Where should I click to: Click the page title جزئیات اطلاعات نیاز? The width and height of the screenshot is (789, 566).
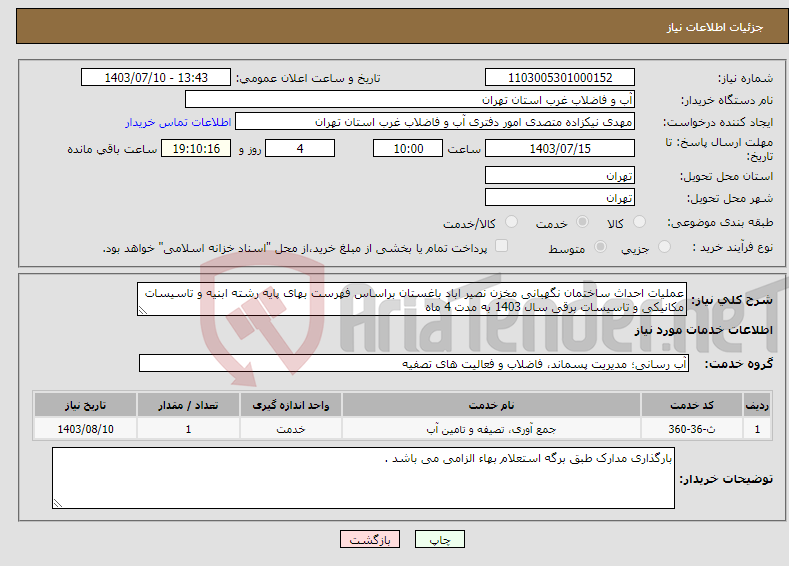pos(715,27)
